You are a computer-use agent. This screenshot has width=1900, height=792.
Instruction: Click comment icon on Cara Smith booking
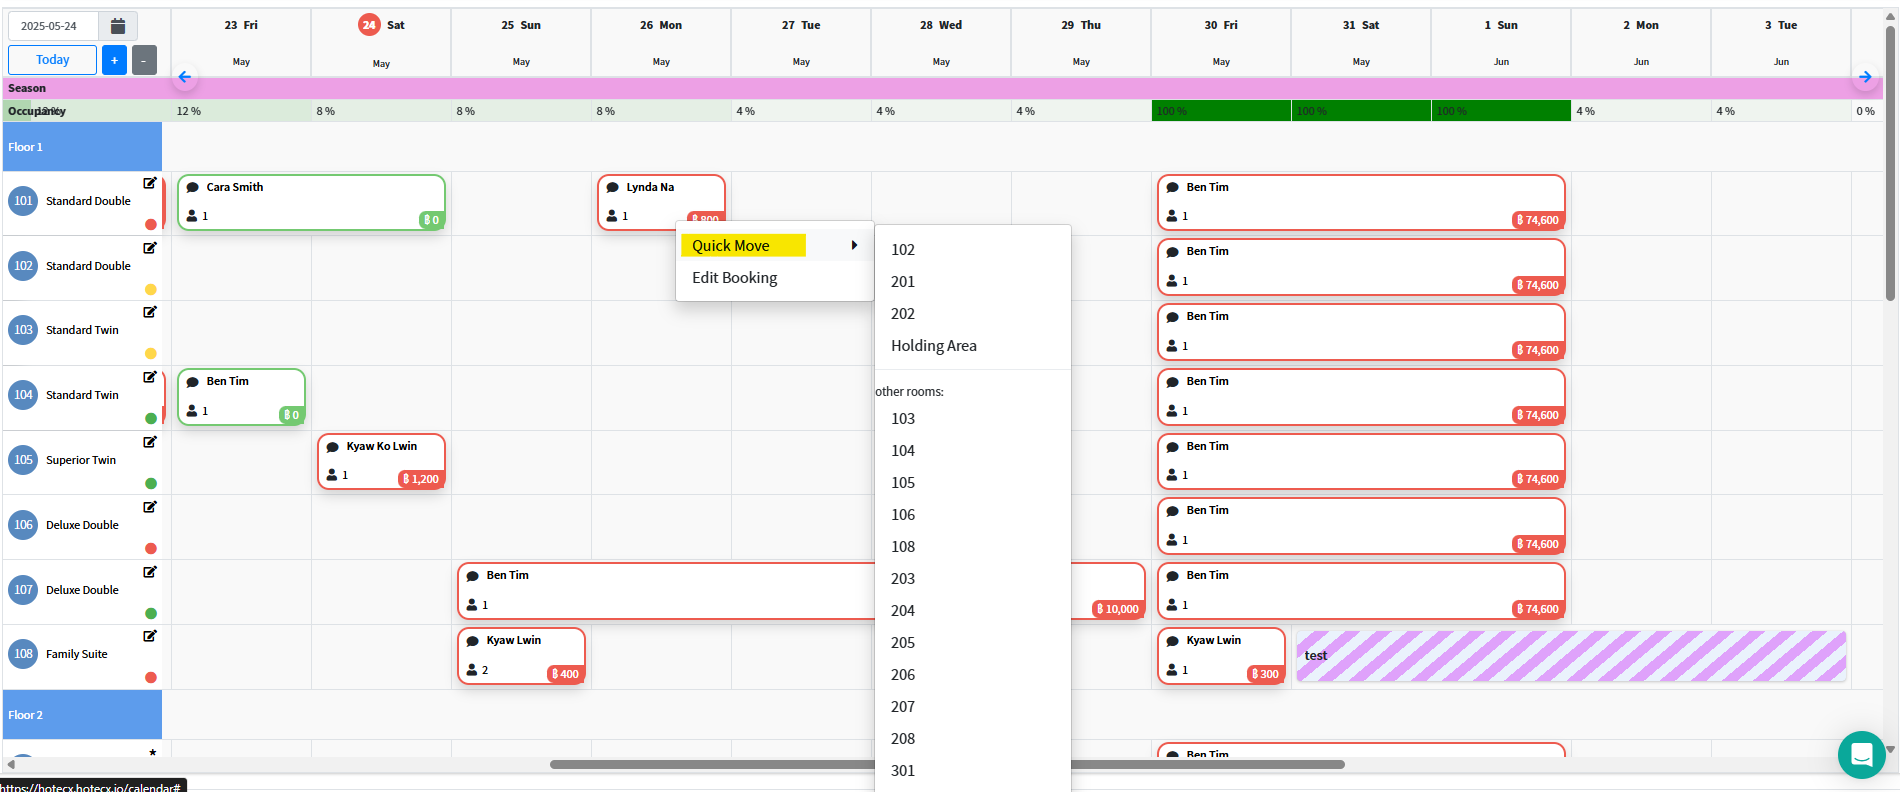coord(193,188)
